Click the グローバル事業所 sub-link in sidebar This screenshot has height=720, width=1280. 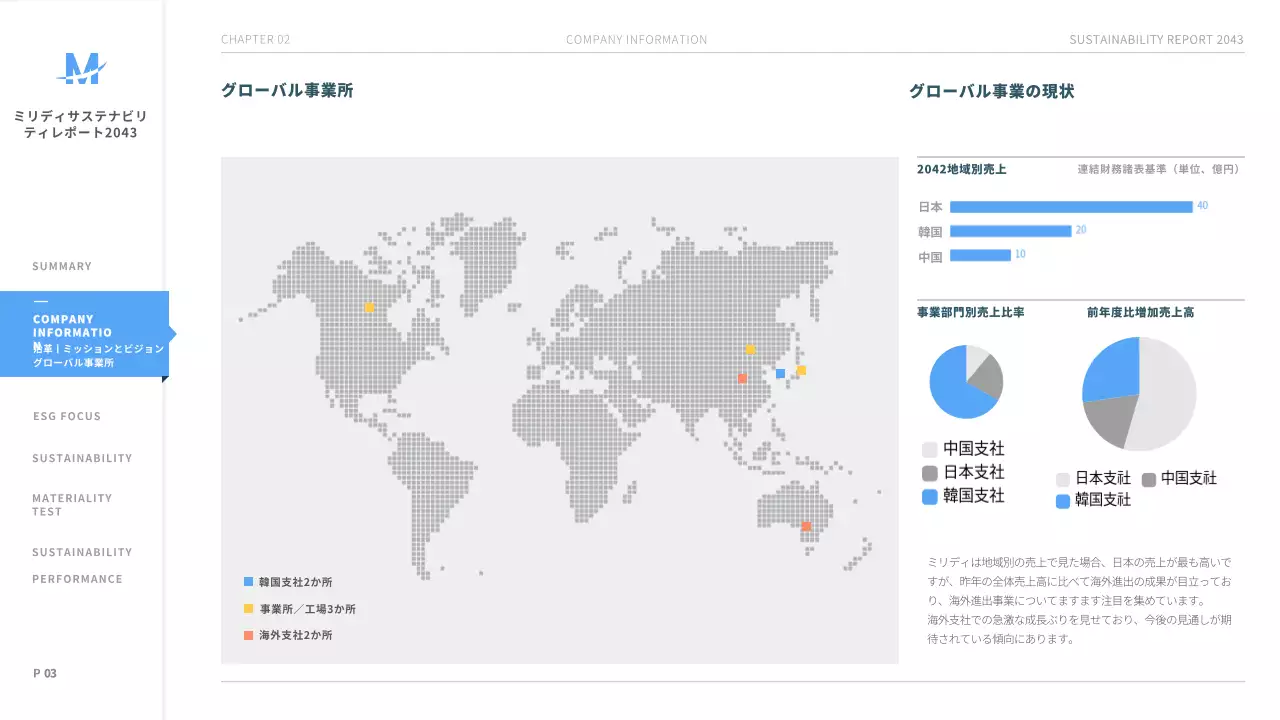pos(73,362)
